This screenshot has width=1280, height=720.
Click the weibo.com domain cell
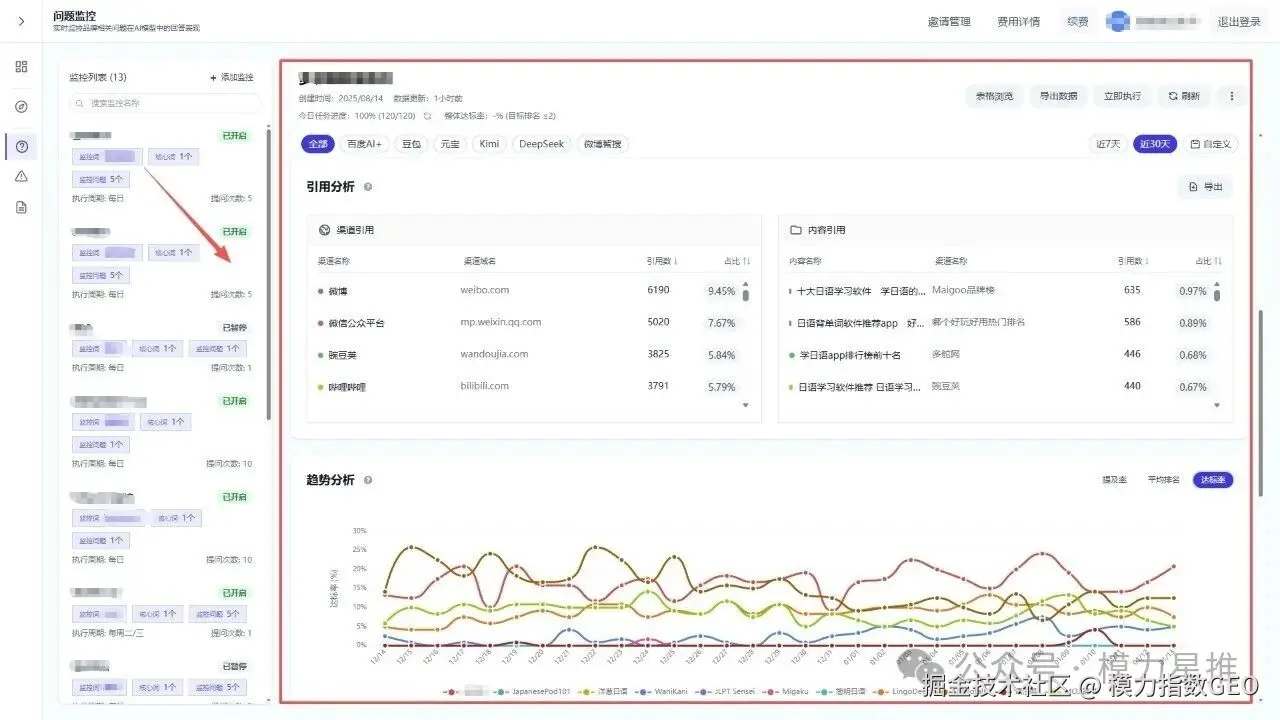click(485, 290)
